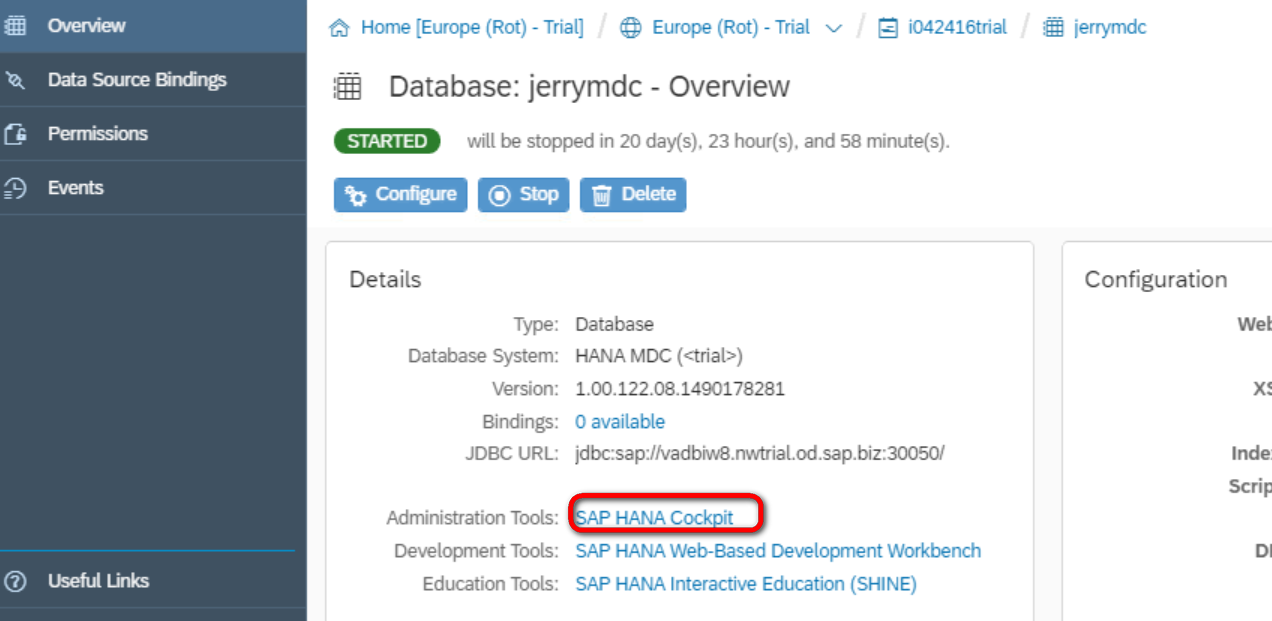Click the Delete button

click(633, 194)
